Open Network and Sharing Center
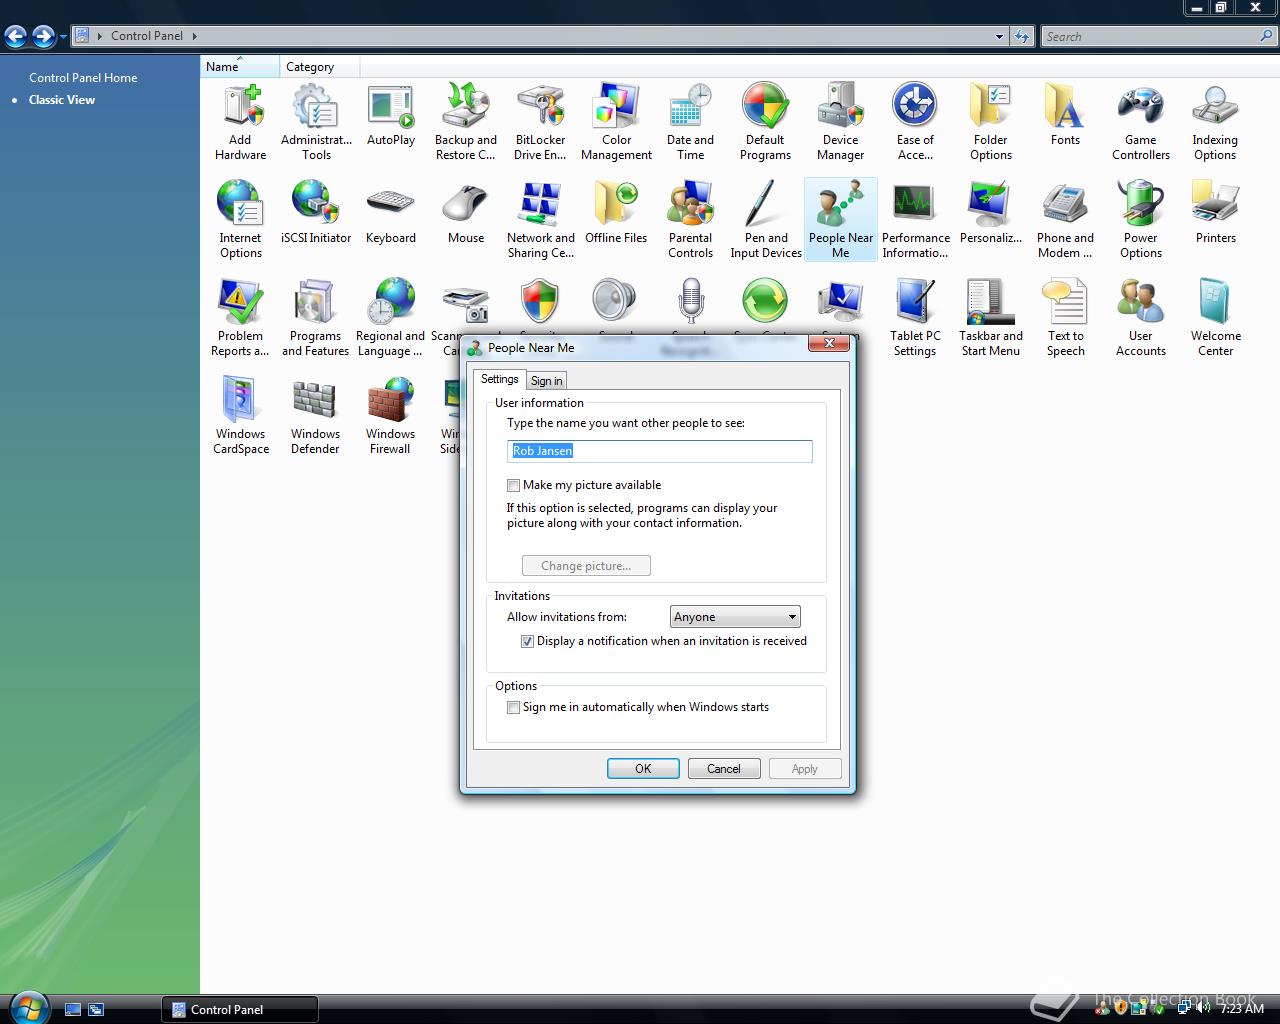Viewport: 1280px width, 1024px height. (x=540, y=220)
